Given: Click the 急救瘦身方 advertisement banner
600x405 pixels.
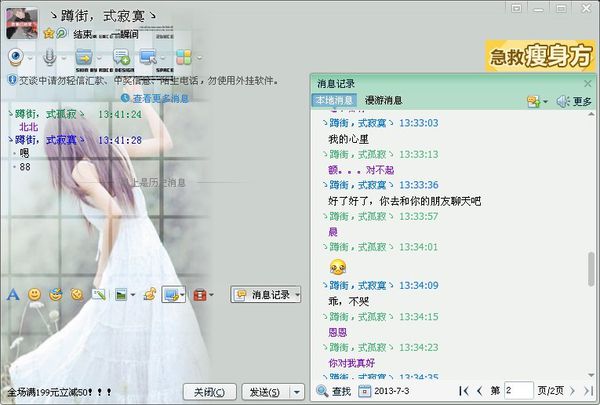Looking at the screenshot, I should [x=540, y=56].
